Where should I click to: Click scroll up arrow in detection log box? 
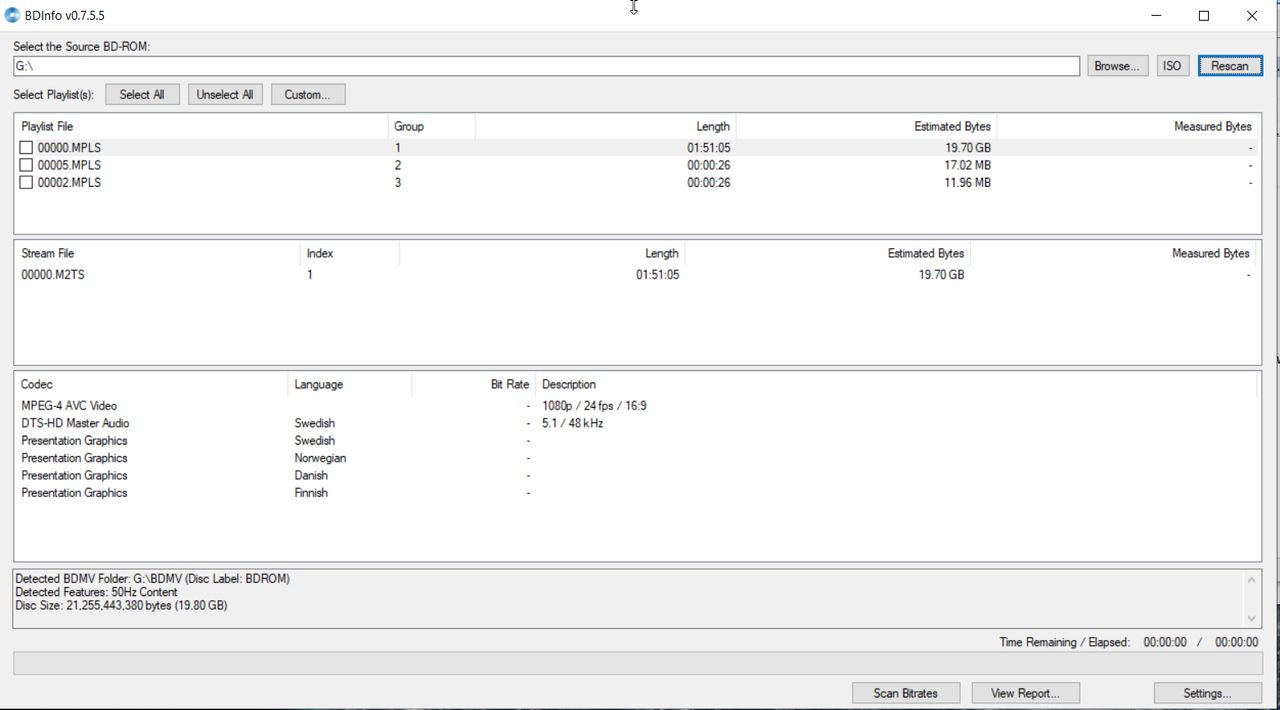click(x=1251, y=580)
